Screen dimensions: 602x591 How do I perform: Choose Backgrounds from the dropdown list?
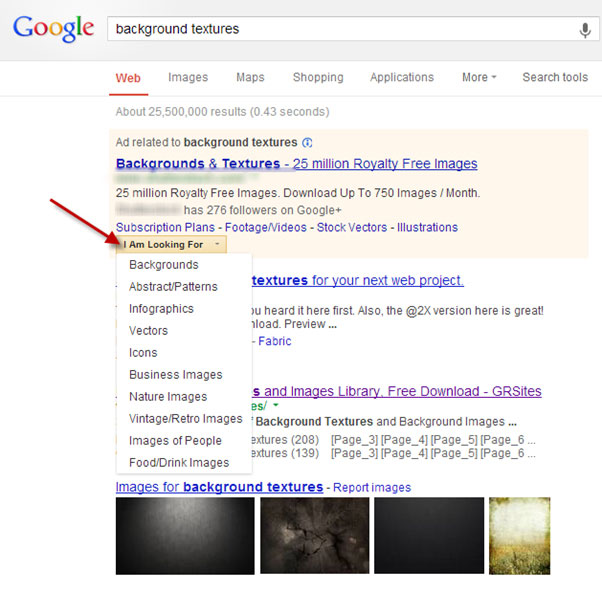pyautogui.click(x=164, y=265)
